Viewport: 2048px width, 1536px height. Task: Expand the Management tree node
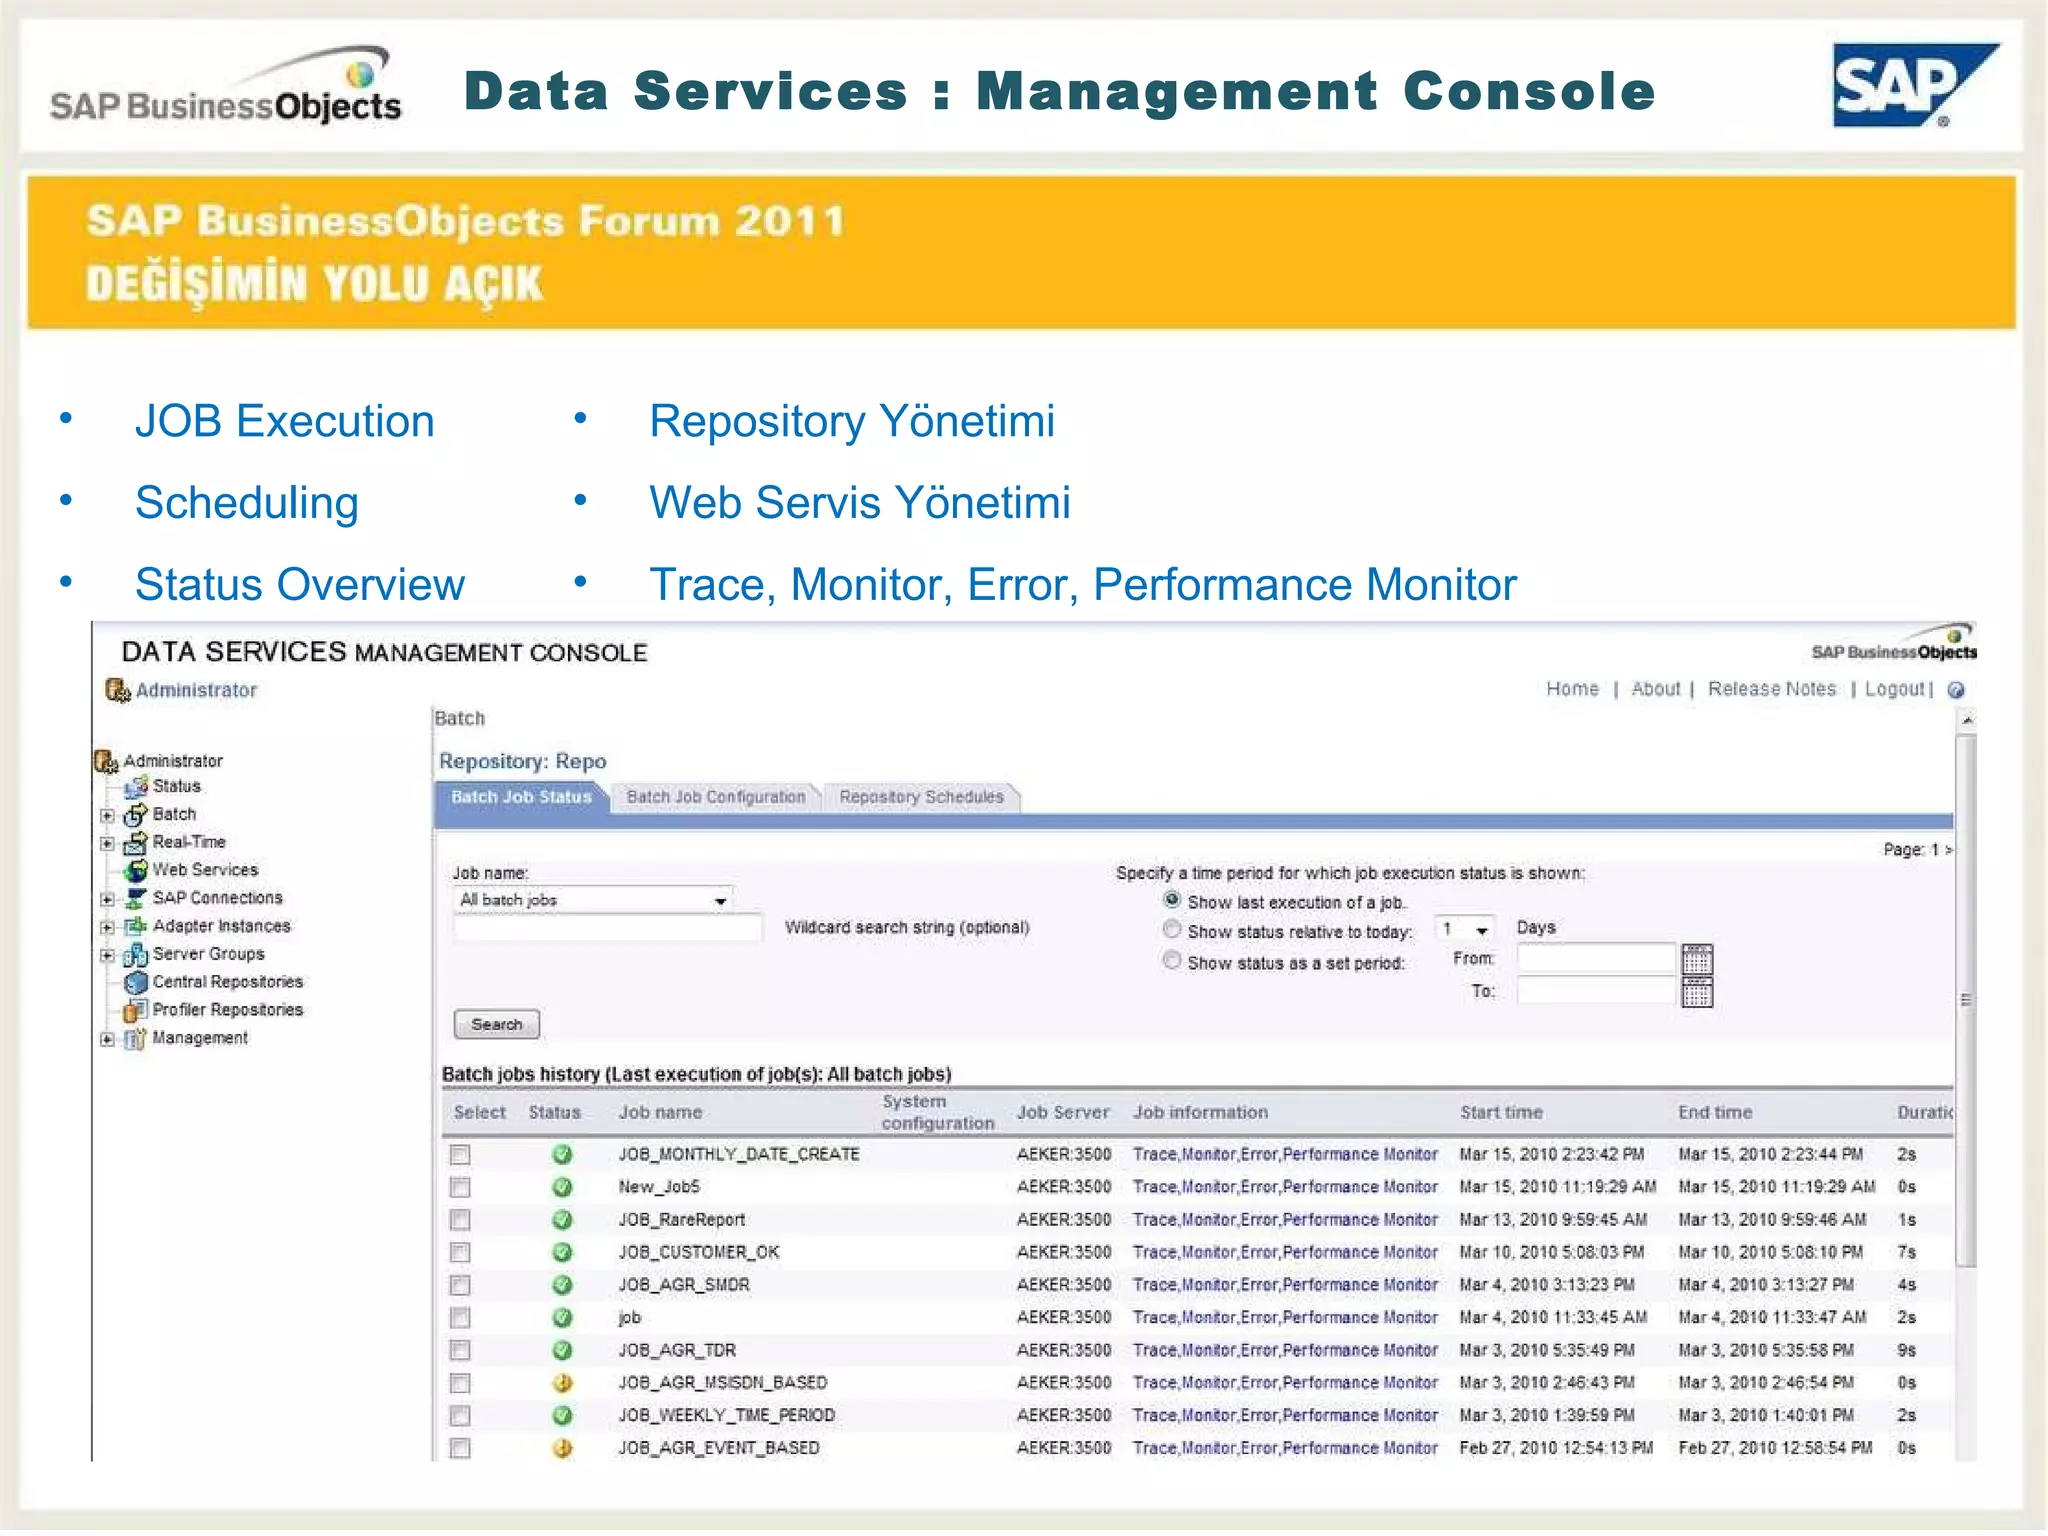(x=107, y=1039)
